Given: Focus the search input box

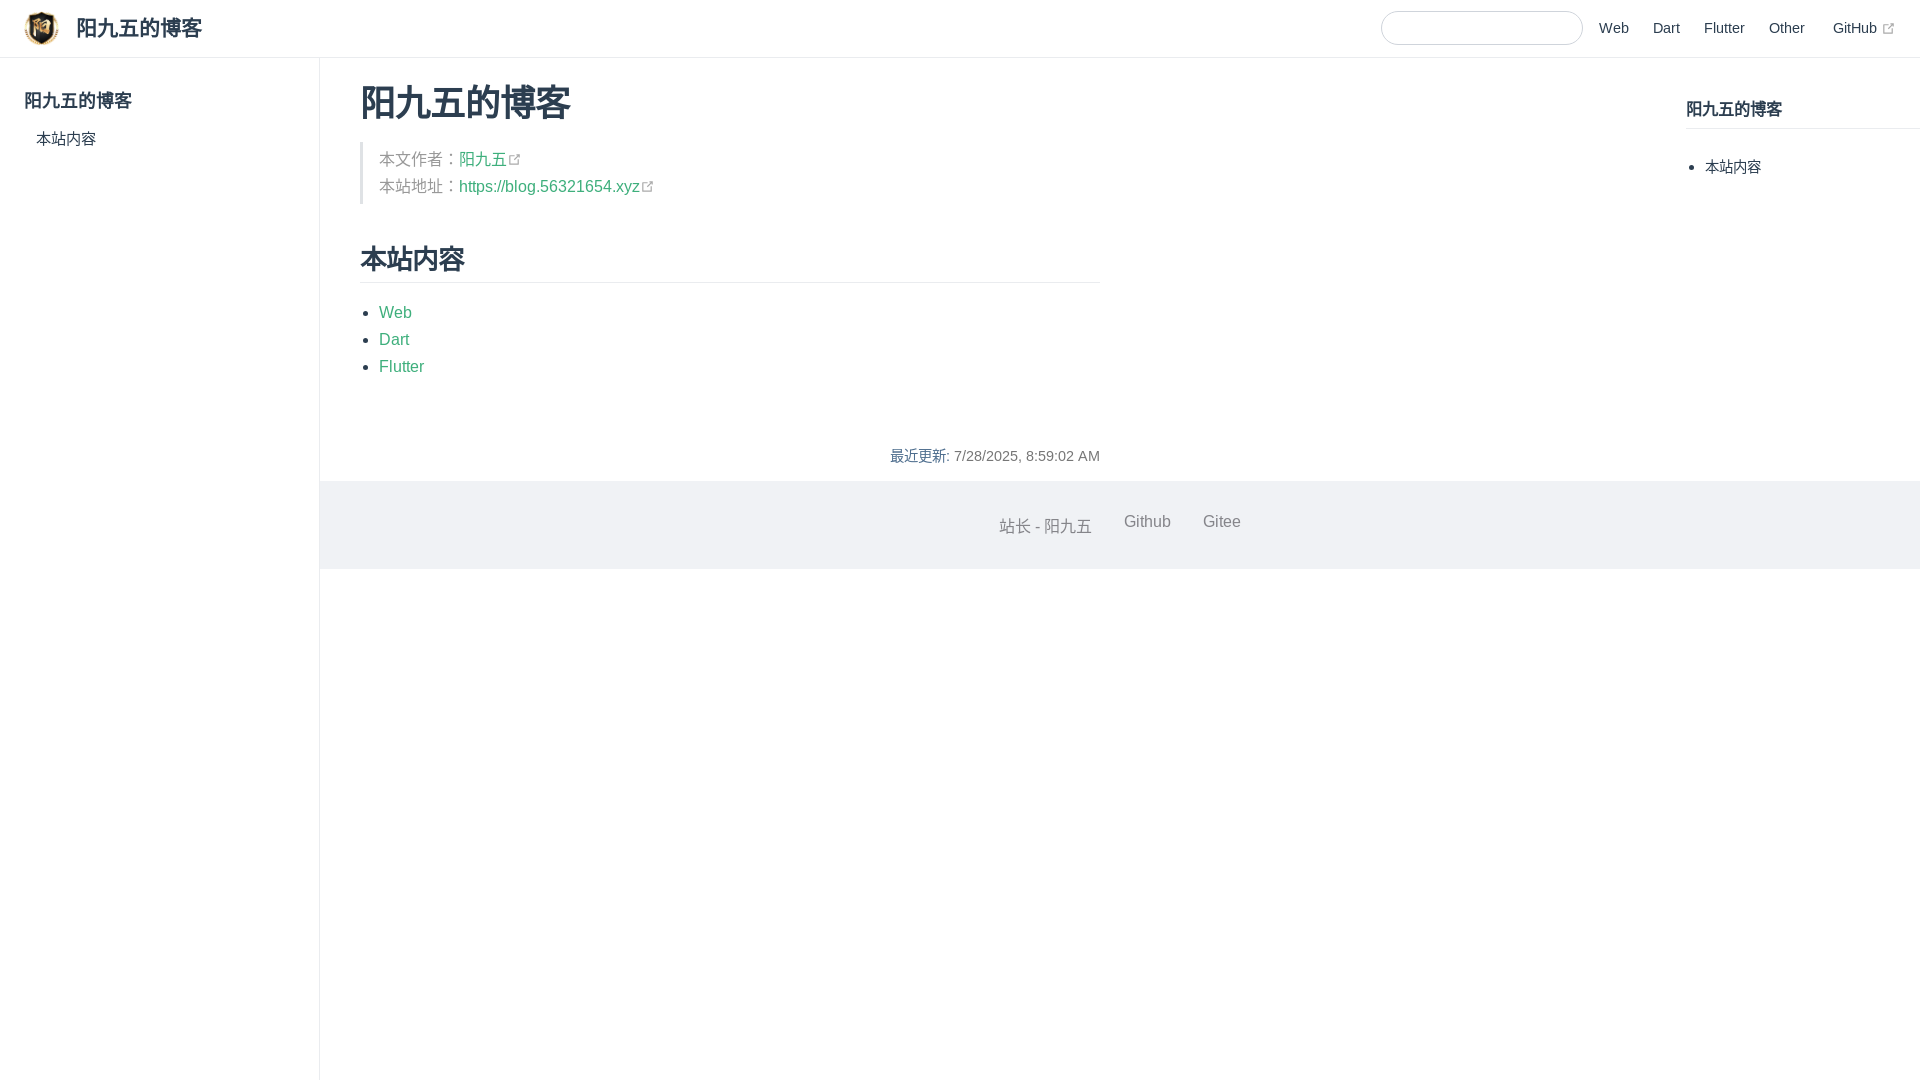Looking at the screenshot, I should pyautogui.click(x=1481, y=28).
